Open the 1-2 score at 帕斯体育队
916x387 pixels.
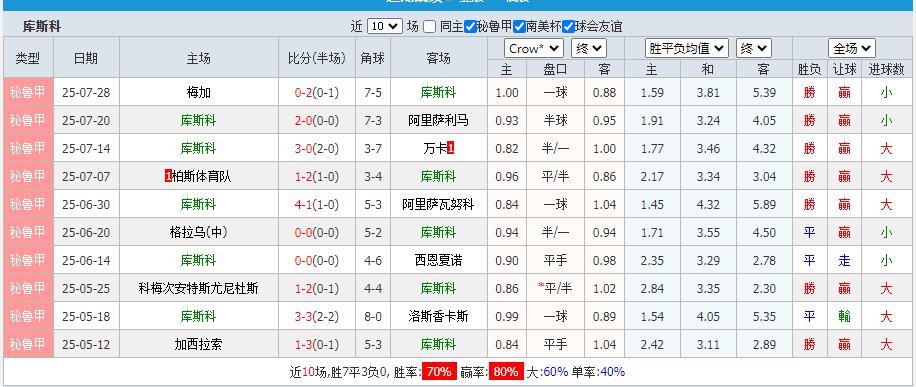pyautogui.click(x=304, y=177)
